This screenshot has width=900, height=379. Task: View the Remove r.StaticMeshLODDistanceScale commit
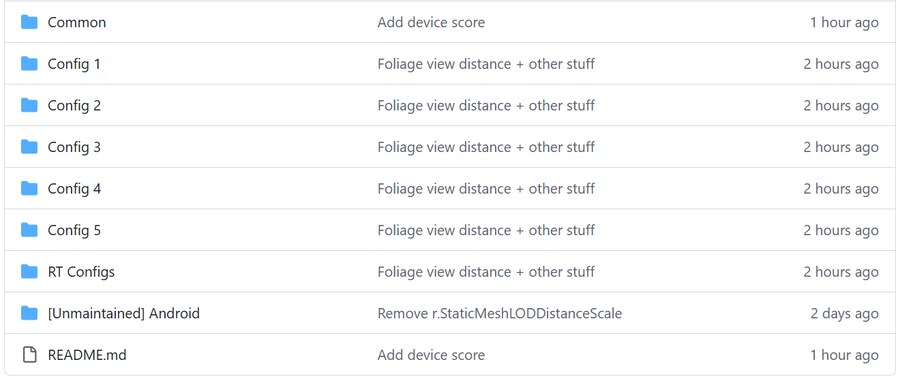pos(499,314)
